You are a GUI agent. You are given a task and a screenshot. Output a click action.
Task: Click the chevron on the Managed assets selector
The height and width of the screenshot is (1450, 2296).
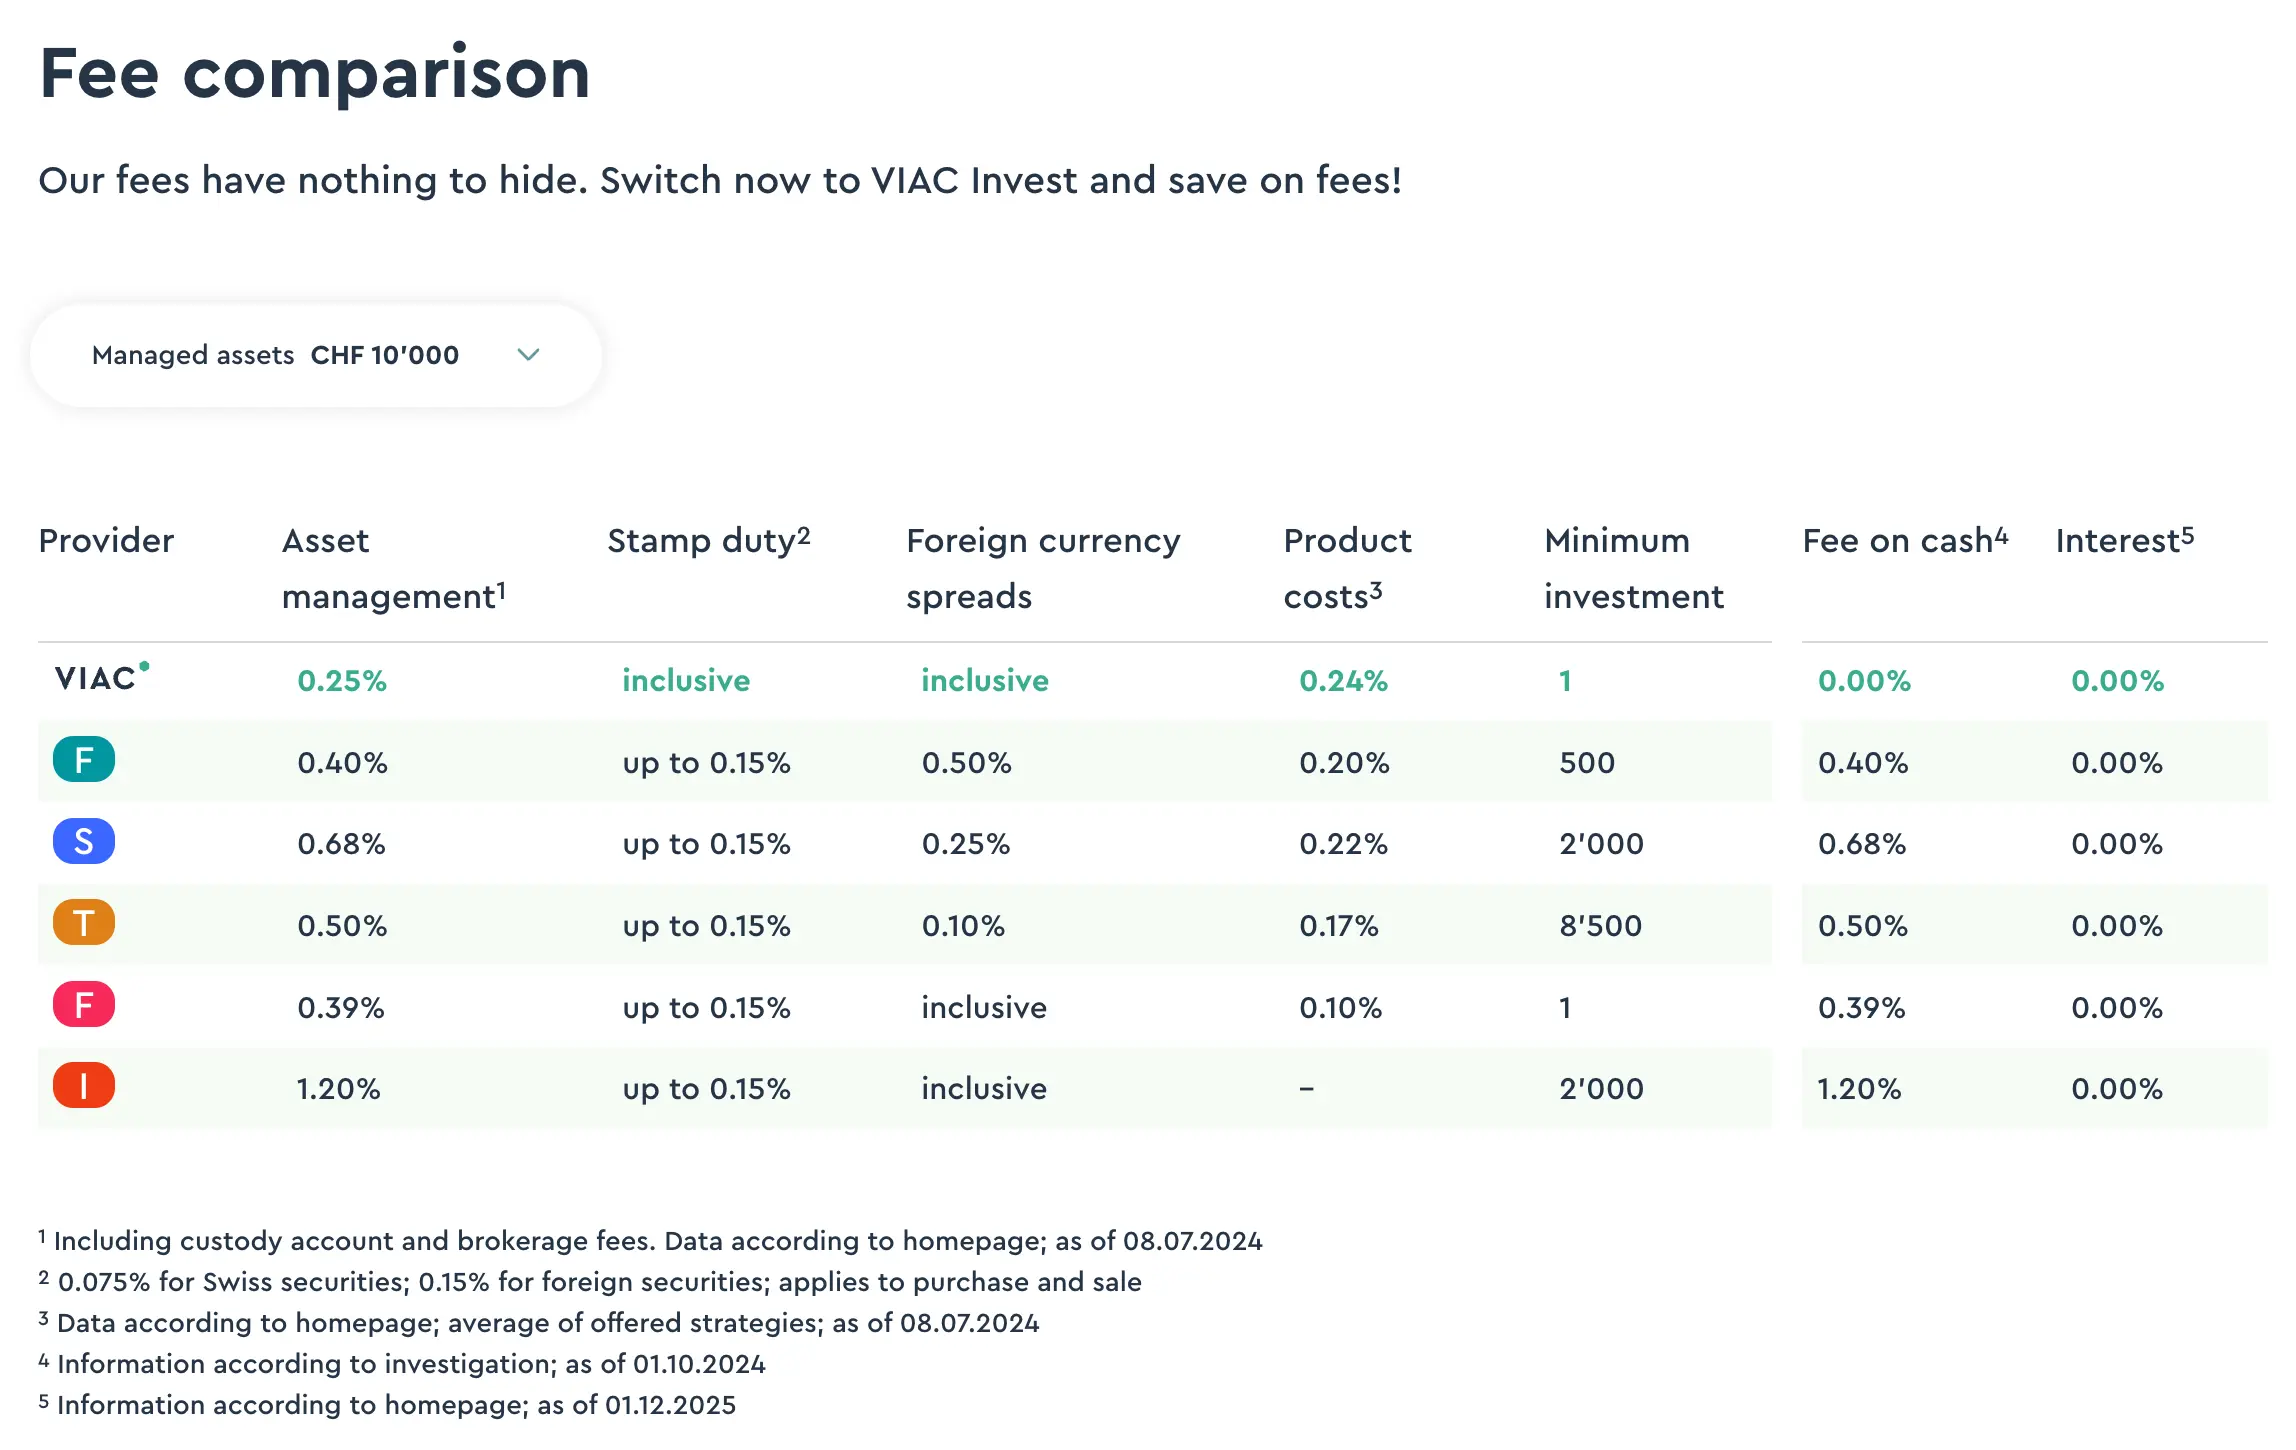(528, 355)
